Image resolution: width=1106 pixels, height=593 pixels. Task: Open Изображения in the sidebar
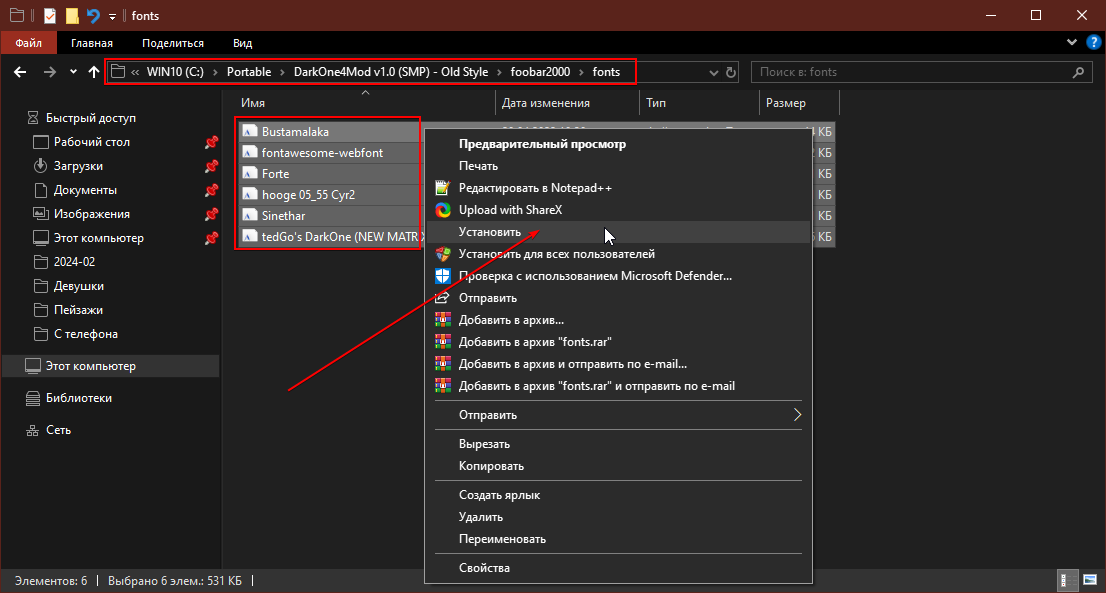(92, 214)
